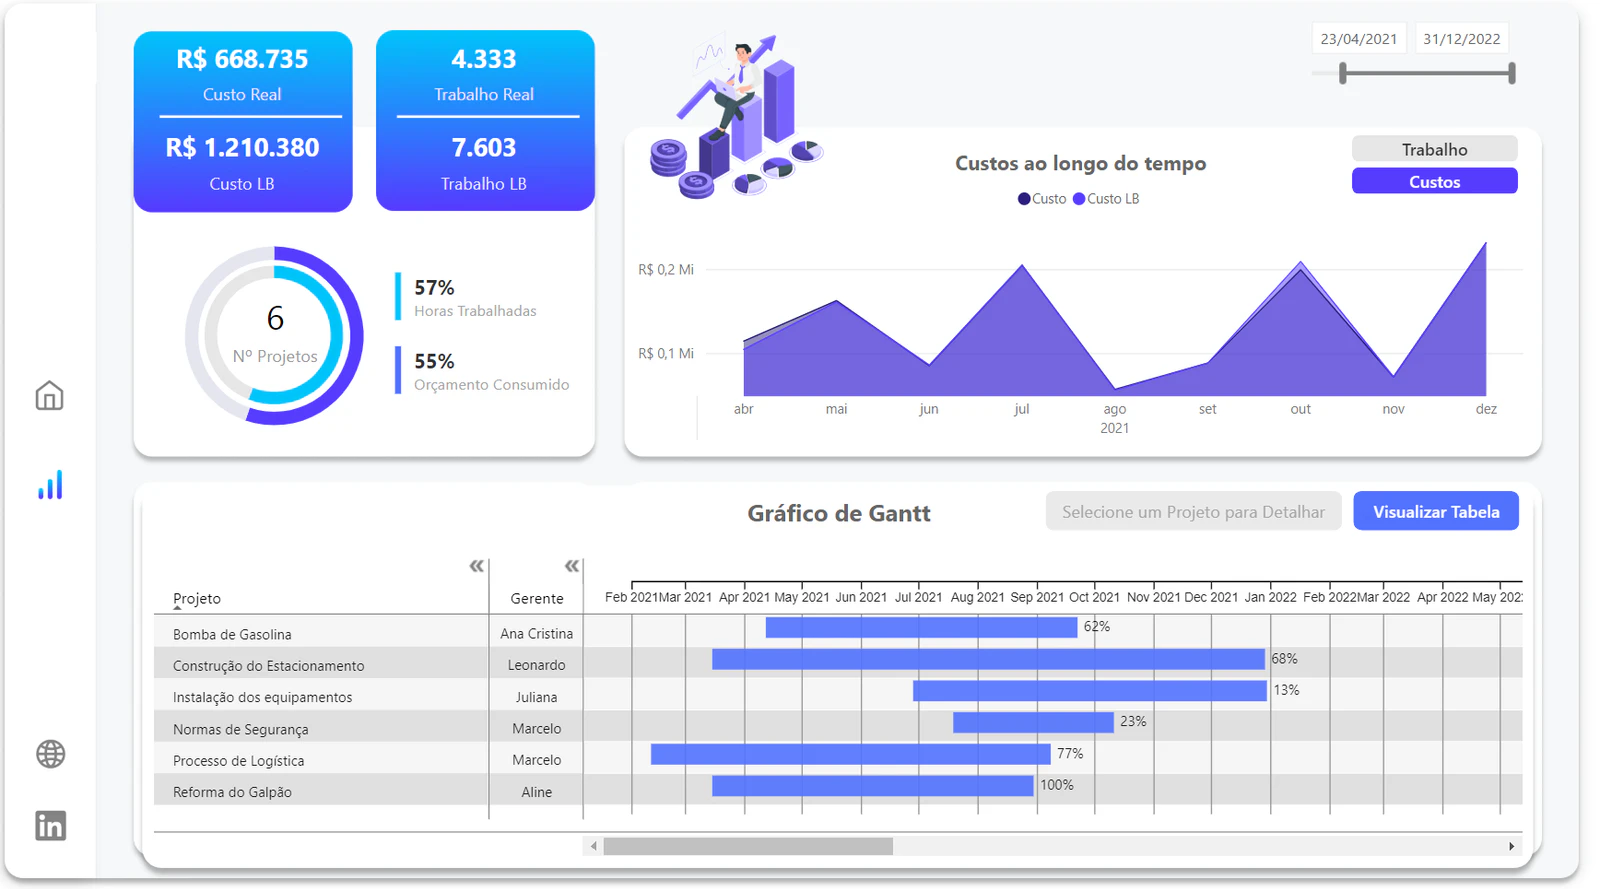
Task: Grab the right handle of date slider
Action: click(x=1512, y=73)
